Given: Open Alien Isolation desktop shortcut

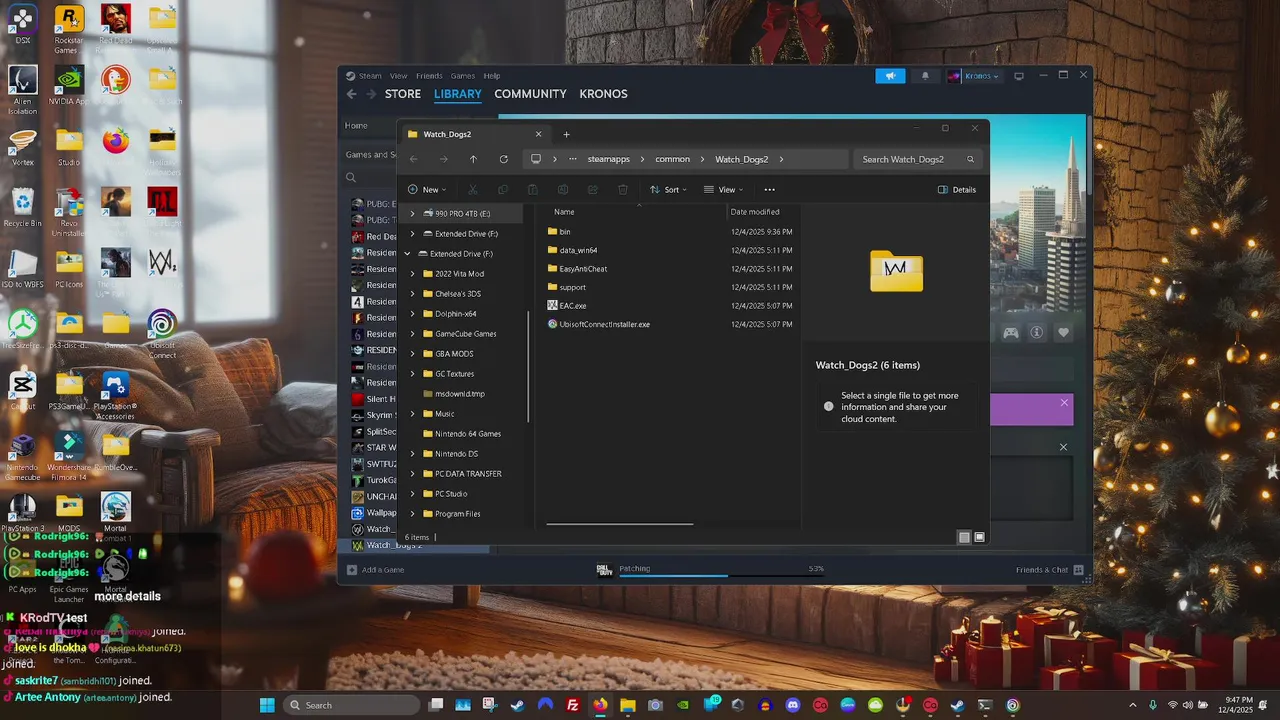Looking at the screenshot, I should click(22, 89).
